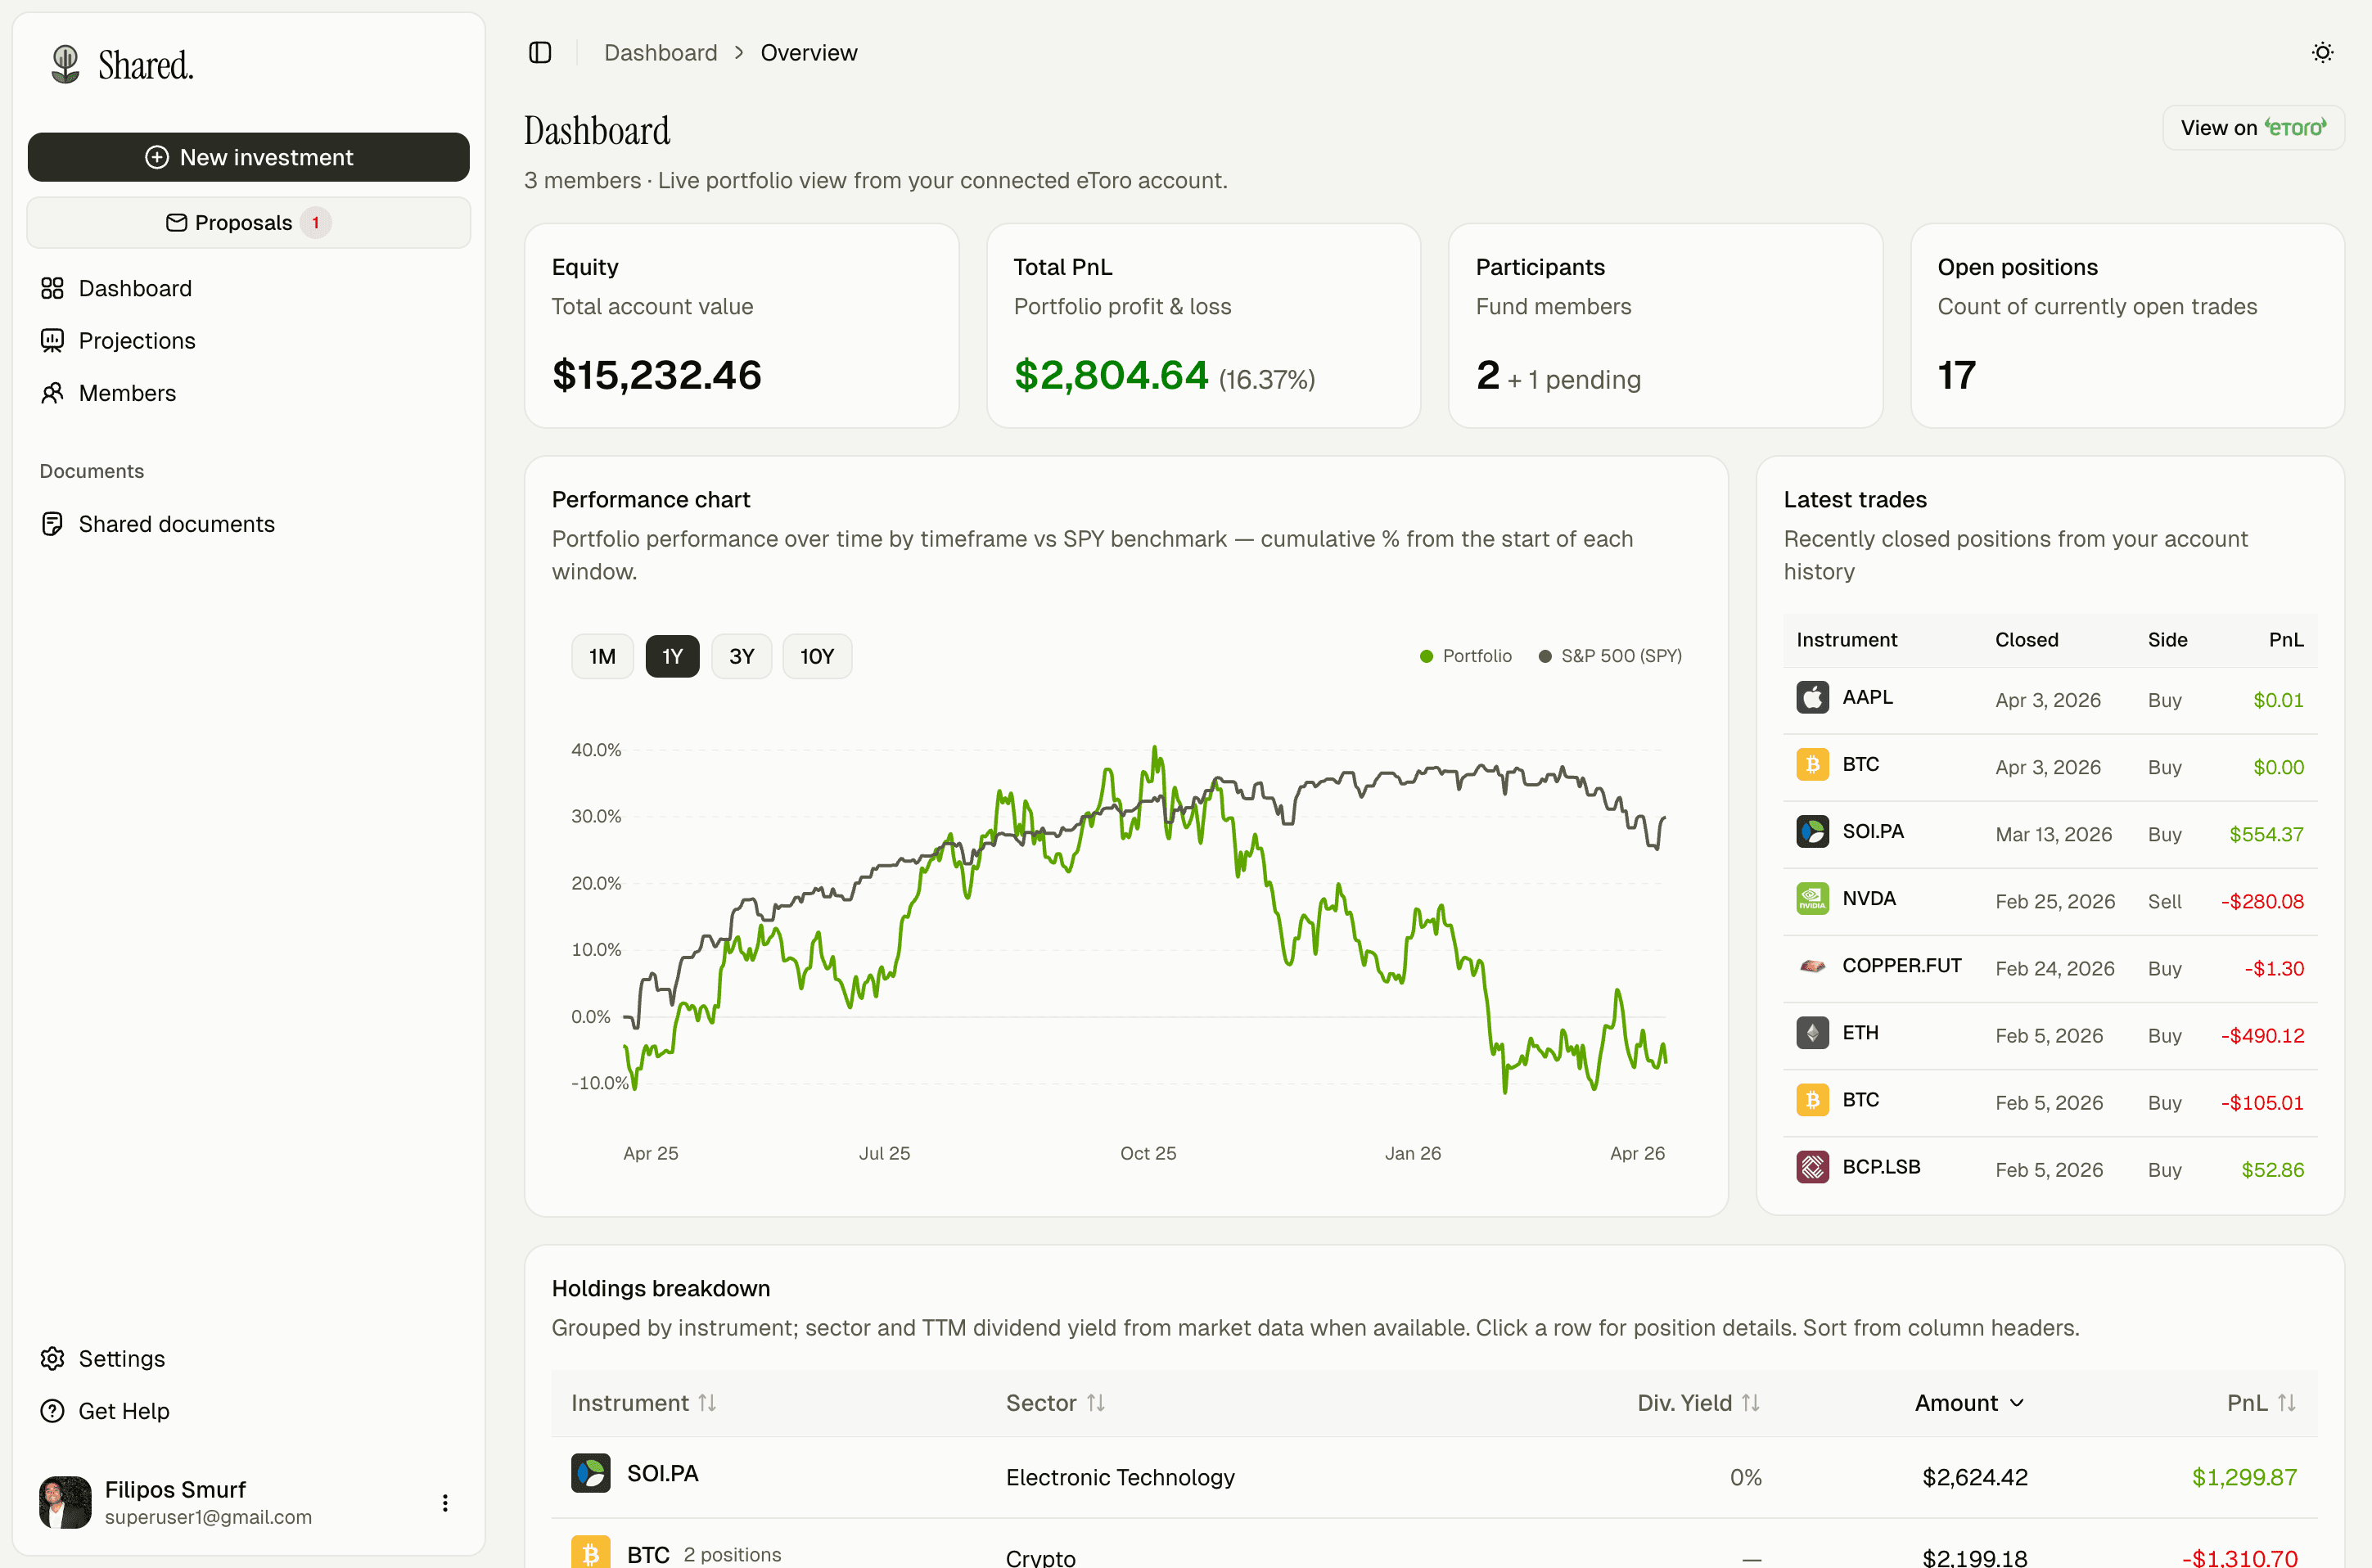2372x1568 pixels.
Task: Click the SOI.PA instrument icon in holdings
Action: coord(591,1473)
